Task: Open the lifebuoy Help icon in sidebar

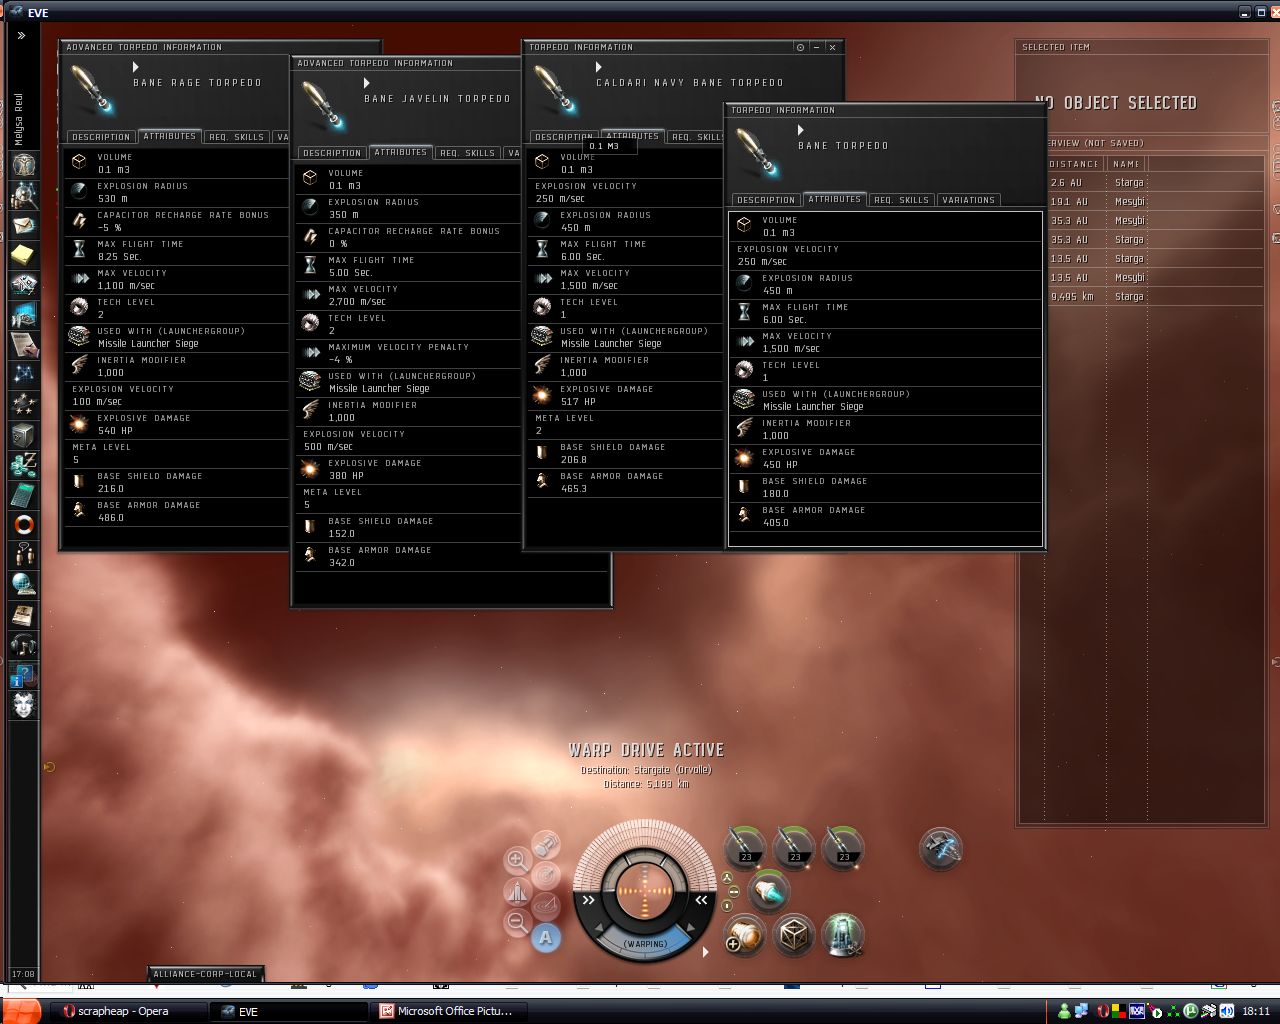Action: tap(24, 524)
